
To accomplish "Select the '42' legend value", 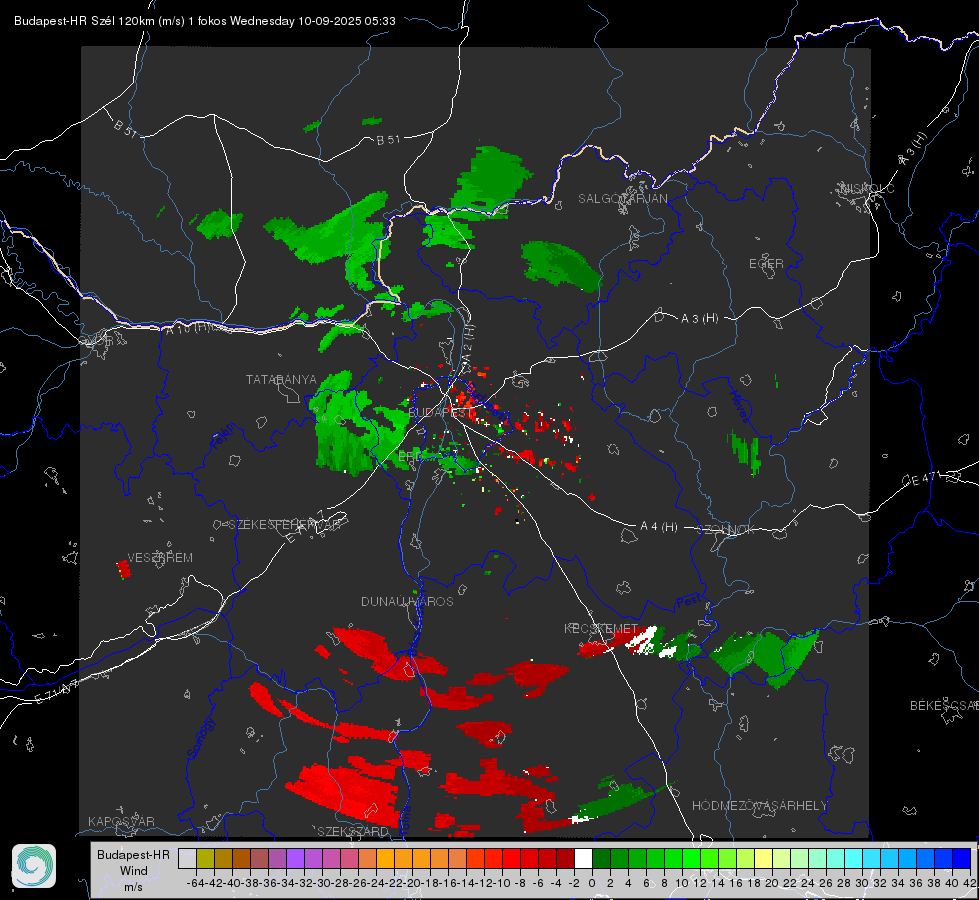I will 970,883.
